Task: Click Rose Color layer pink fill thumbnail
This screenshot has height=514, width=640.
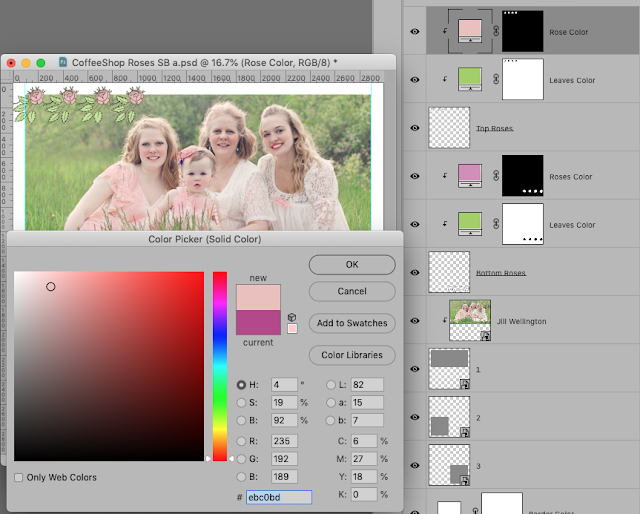Action: [x=470, y=31]
